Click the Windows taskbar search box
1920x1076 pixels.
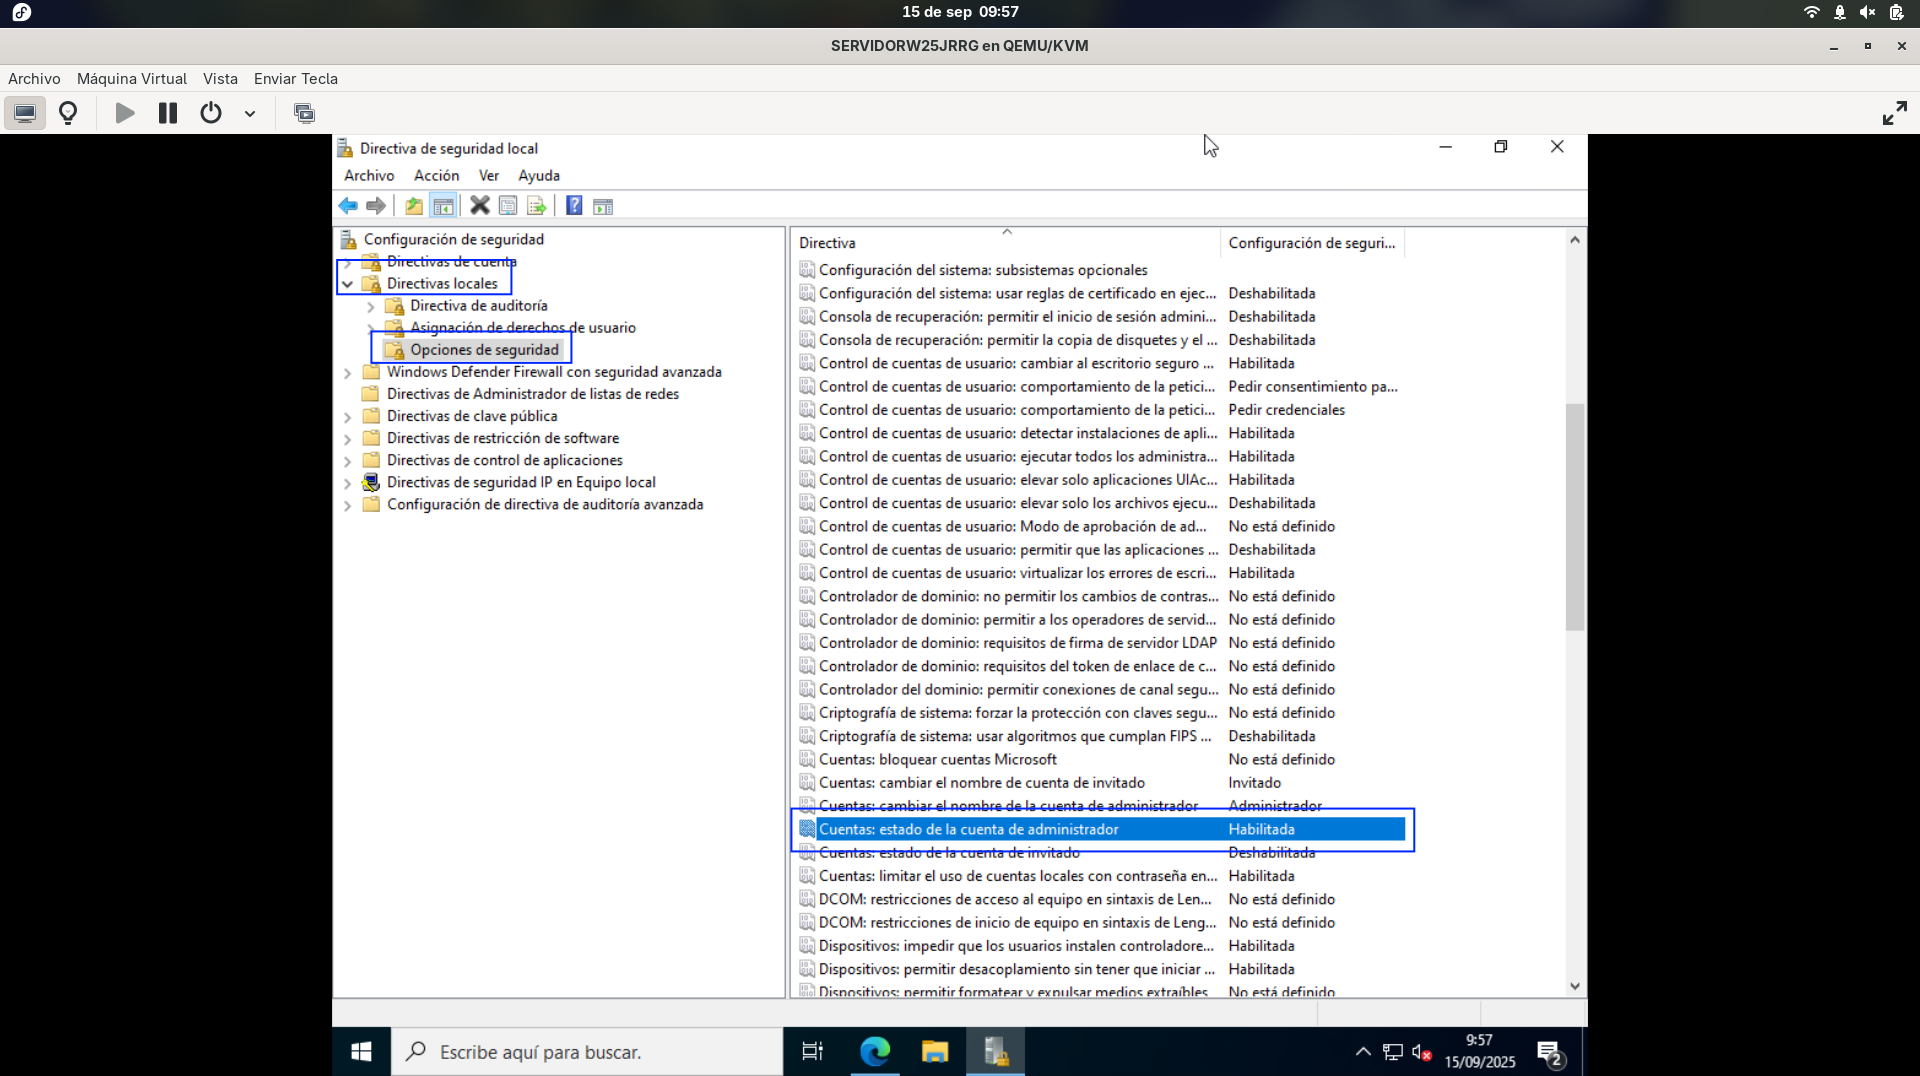[587, 1052]
